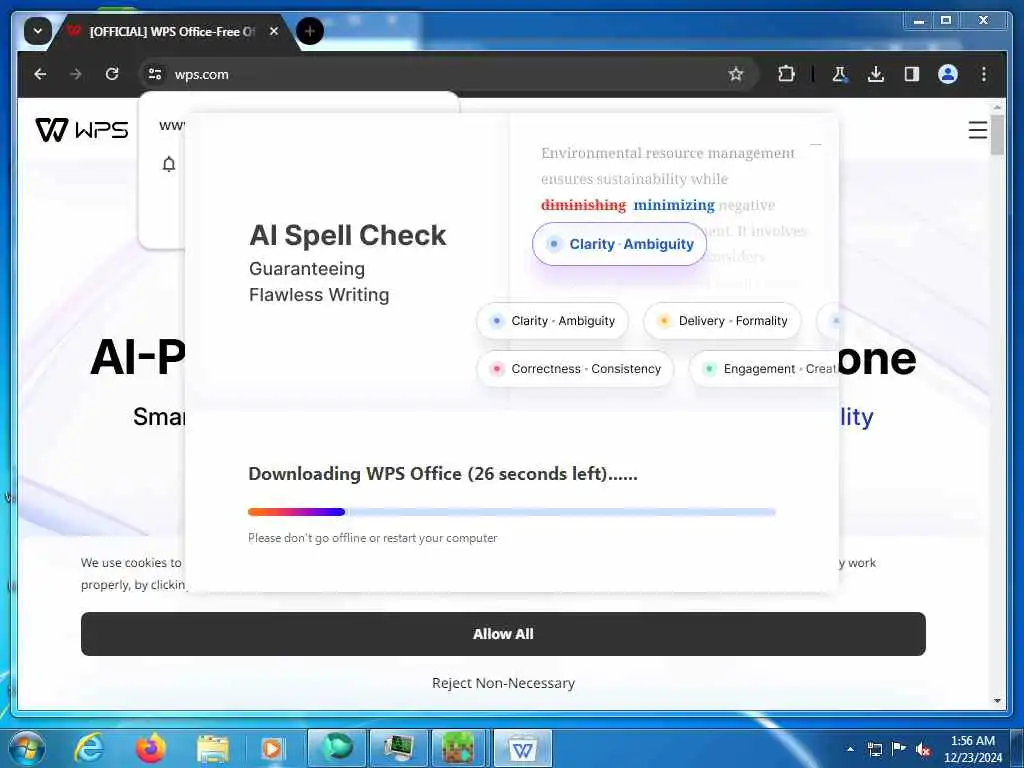Switch to the WPS taskbar window
Screen dimensions: 1024x768
522,748
